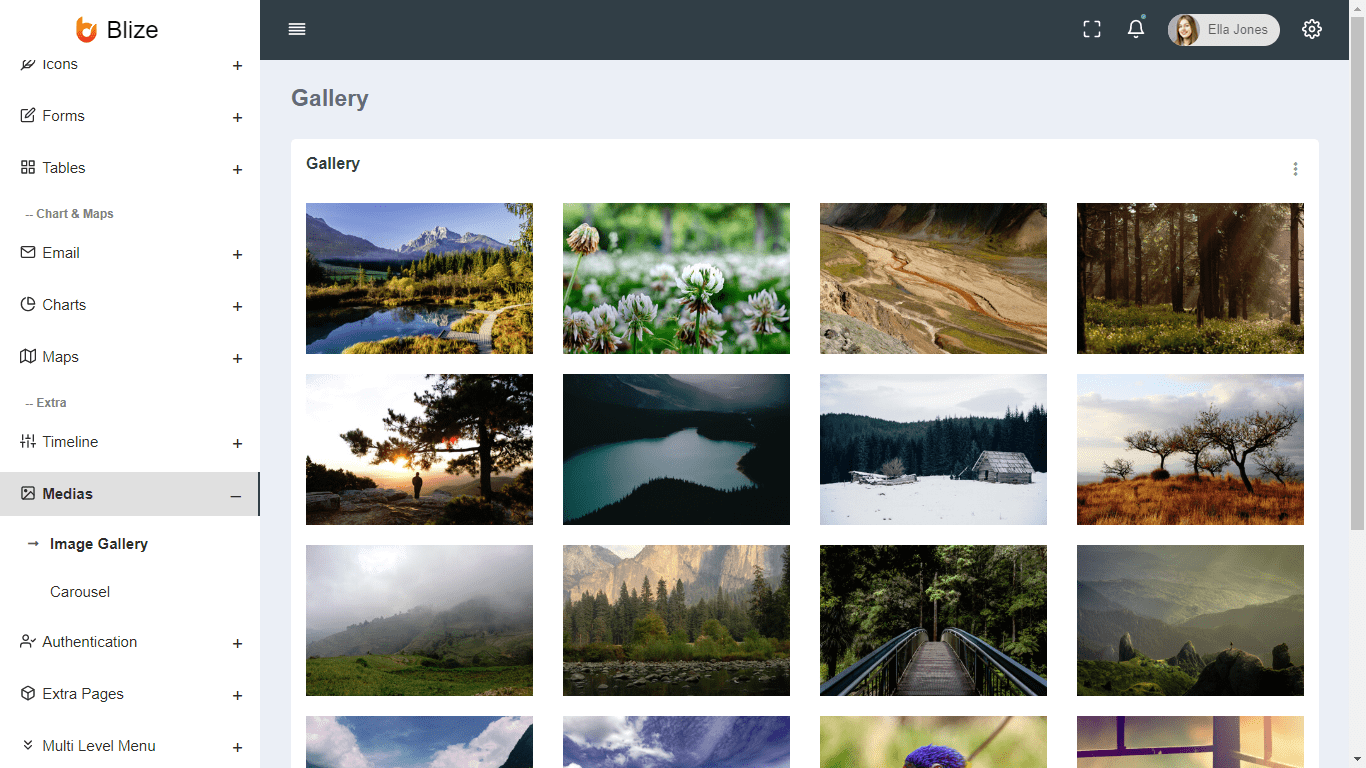Open the Authentication menu label
Image resolution: width=1366 pixels, height=768 pixels.
[90, 642]
